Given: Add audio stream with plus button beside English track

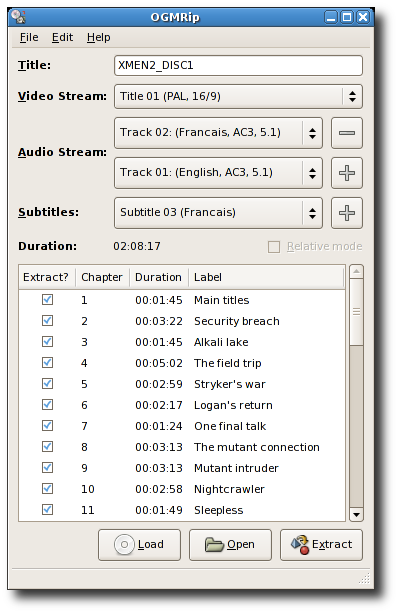Looking at the screenshot, I should tap(347, 173).
